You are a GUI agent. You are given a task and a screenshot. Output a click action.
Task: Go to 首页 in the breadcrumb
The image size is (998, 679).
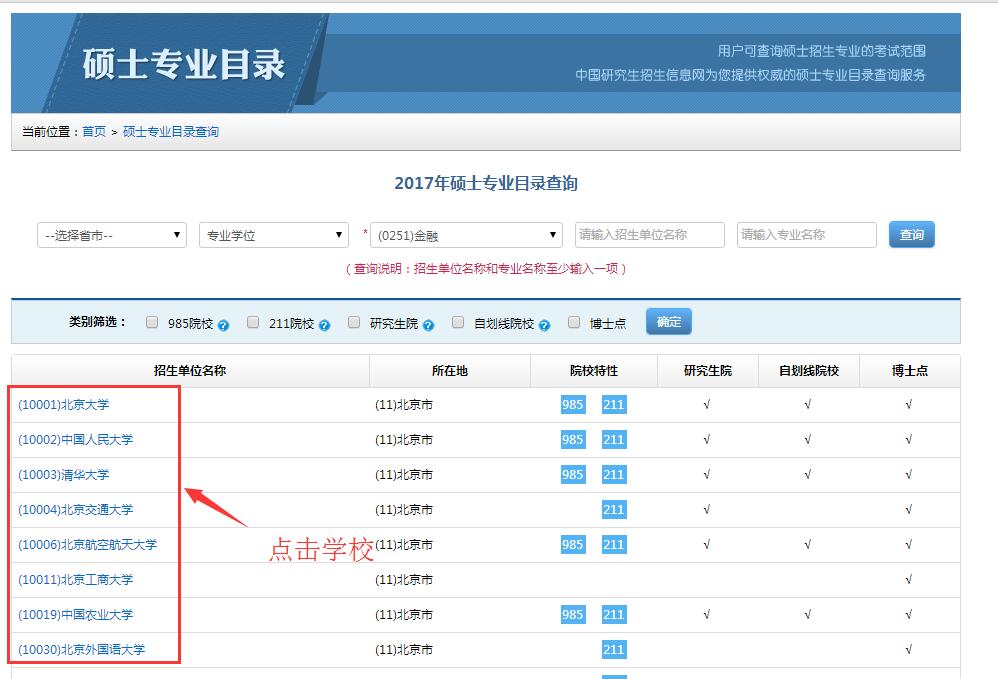pyautogui.click(x=94, y=132)
